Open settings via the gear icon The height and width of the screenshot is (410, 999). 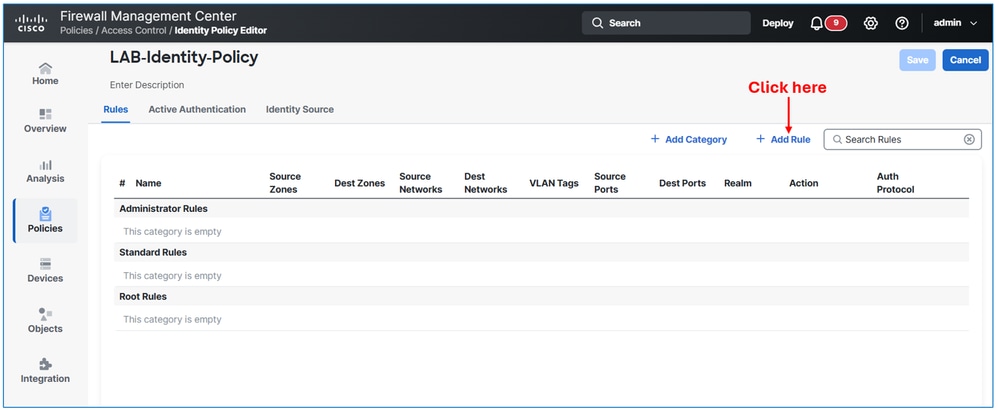[x=870, y=23]
